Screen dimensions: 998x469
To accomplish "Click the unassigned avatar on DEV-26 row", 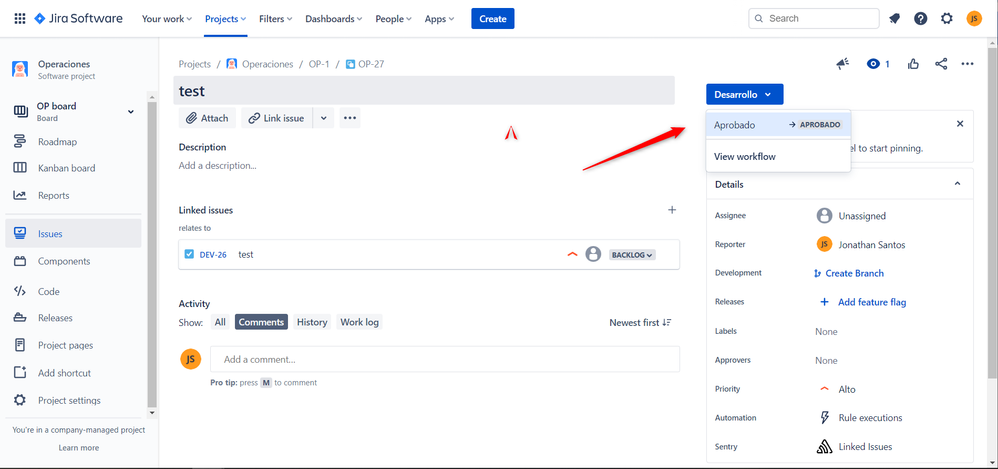I will point(593,254).
